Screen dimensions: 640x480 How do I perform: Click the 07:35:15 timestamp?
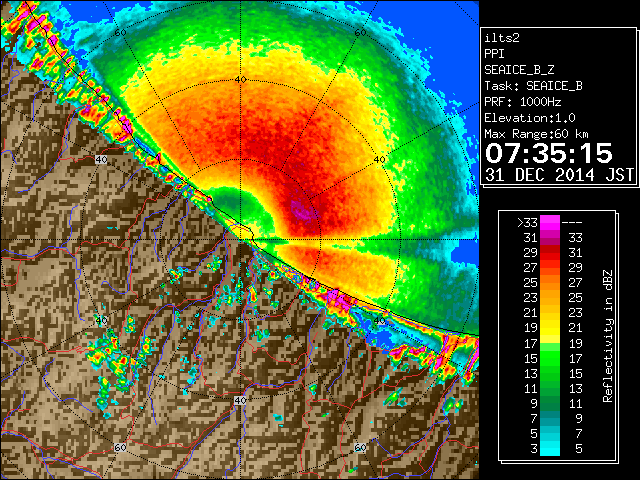(549, 153)
